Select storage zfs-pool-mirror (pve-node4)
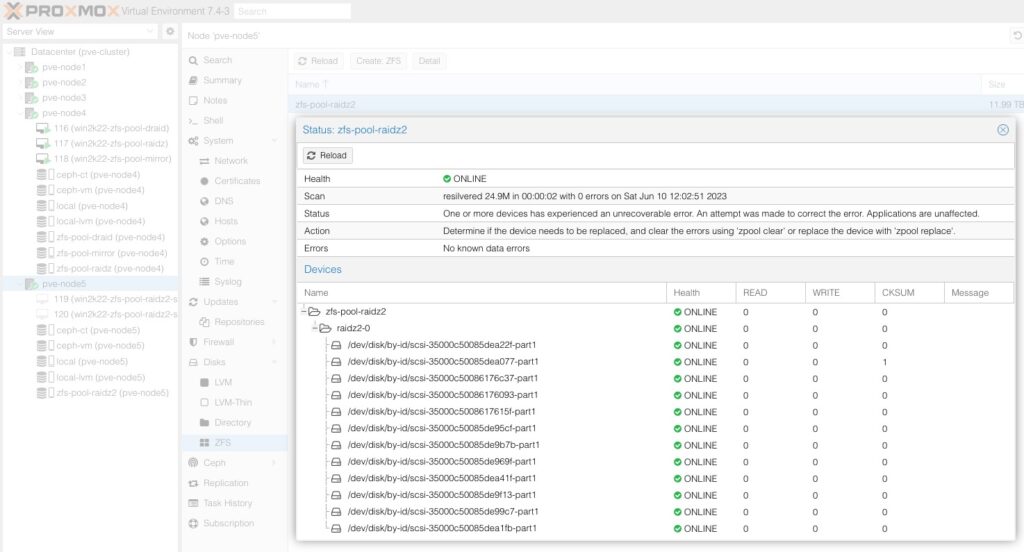 click(111, 253)
